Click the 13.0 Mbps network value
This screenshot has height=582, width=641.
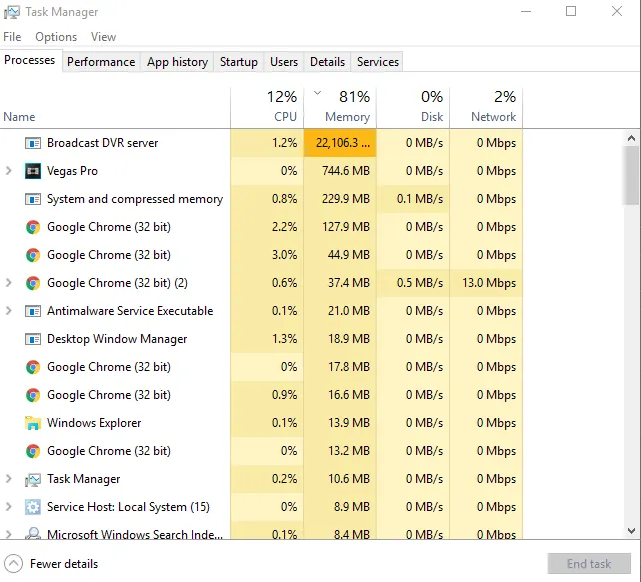point(489,283)
